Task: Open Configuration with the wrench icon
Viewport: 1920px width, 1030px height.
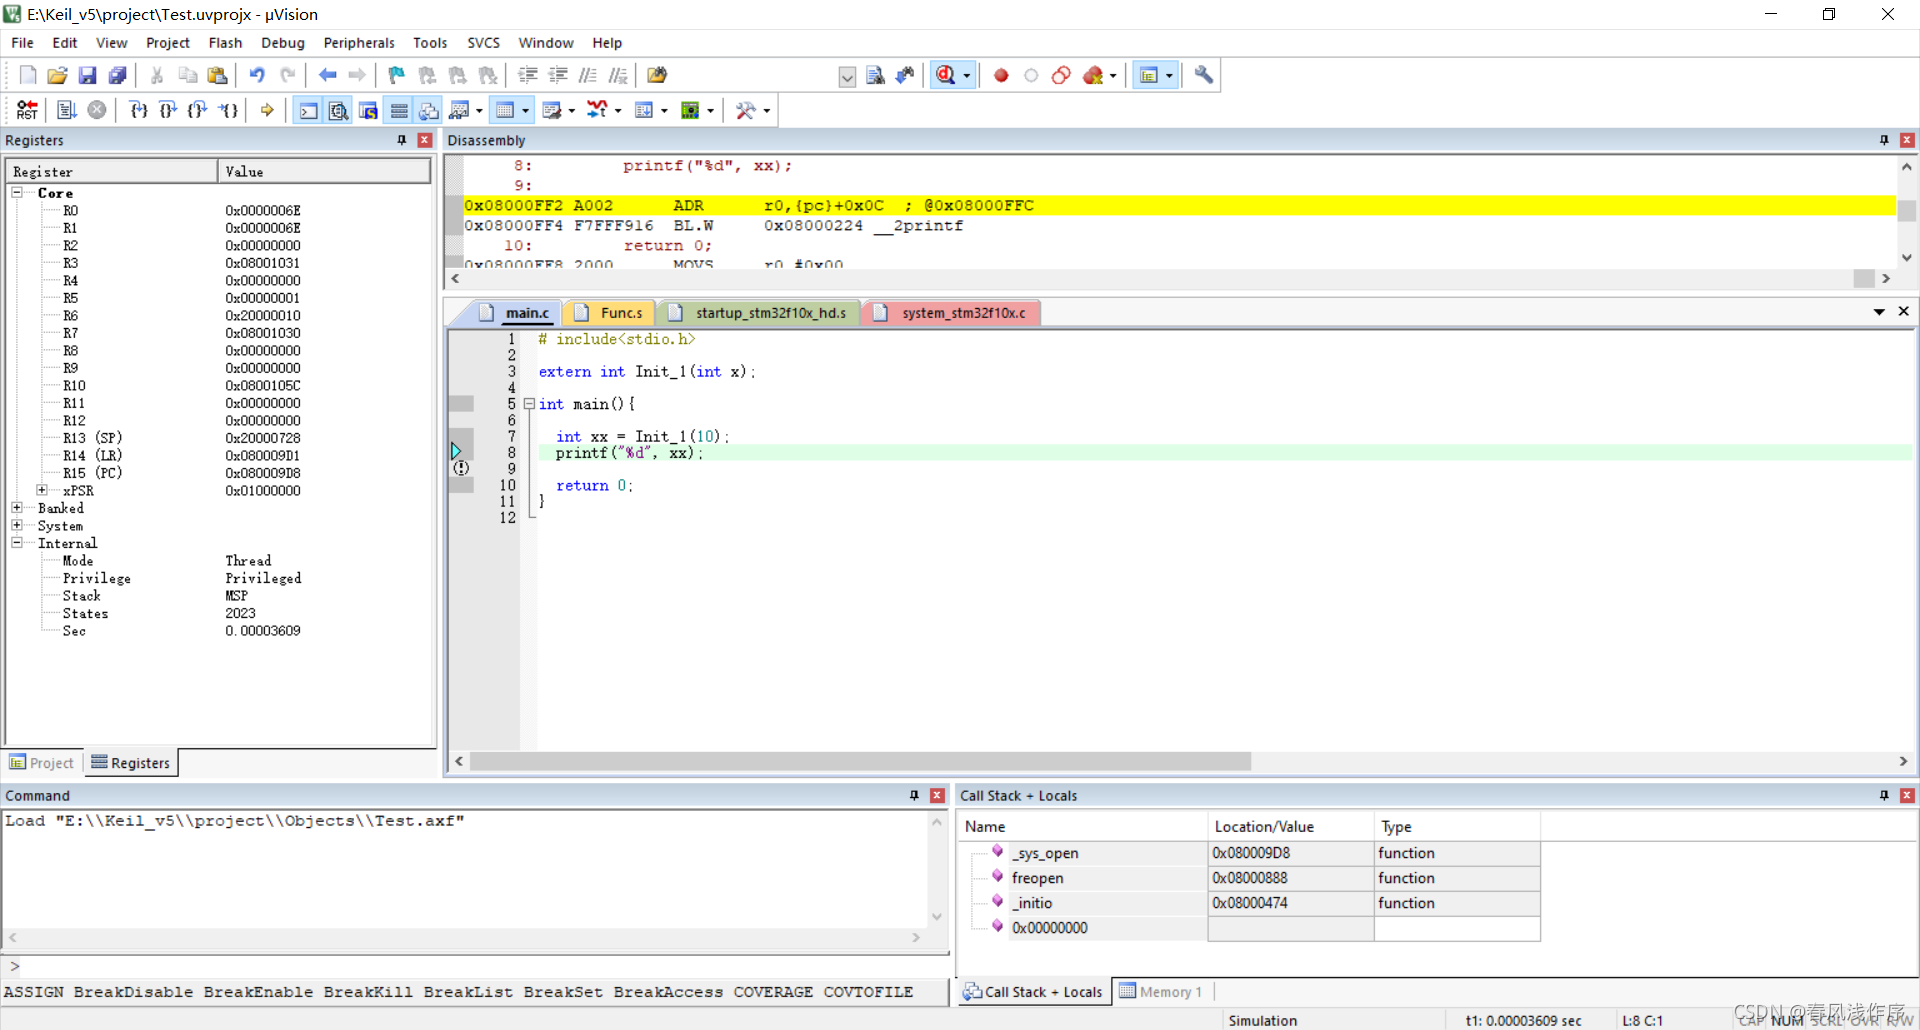Action: point(1203,75)
